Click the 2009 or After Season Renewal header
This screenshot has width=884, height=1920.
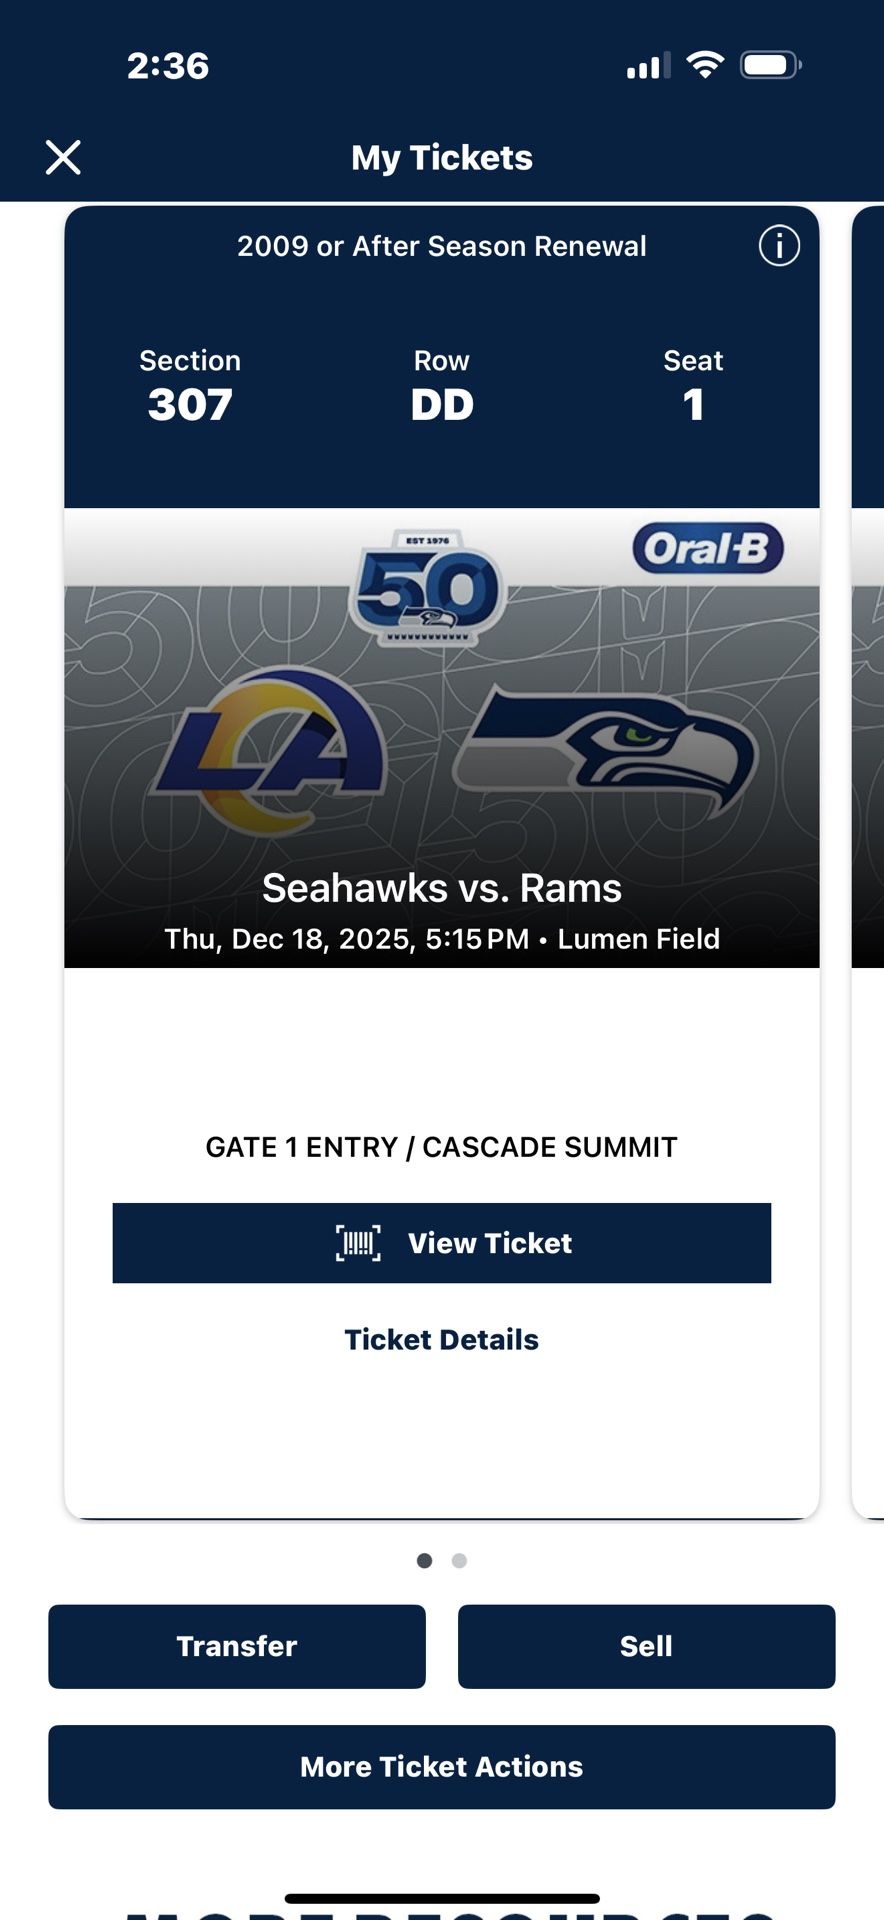(441, 246)
